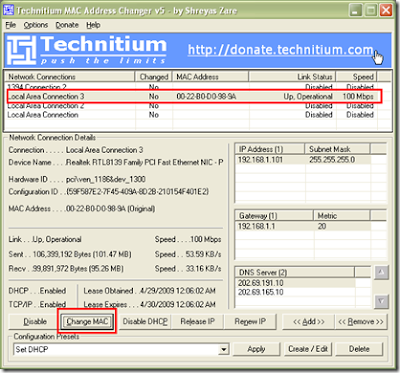
Task: Close the Technitium window
Action: coord(386,10)
